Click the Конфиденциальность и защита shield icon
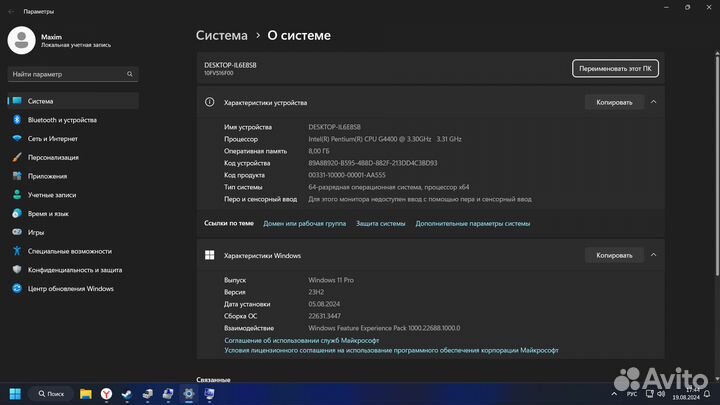 click(17, 270)
